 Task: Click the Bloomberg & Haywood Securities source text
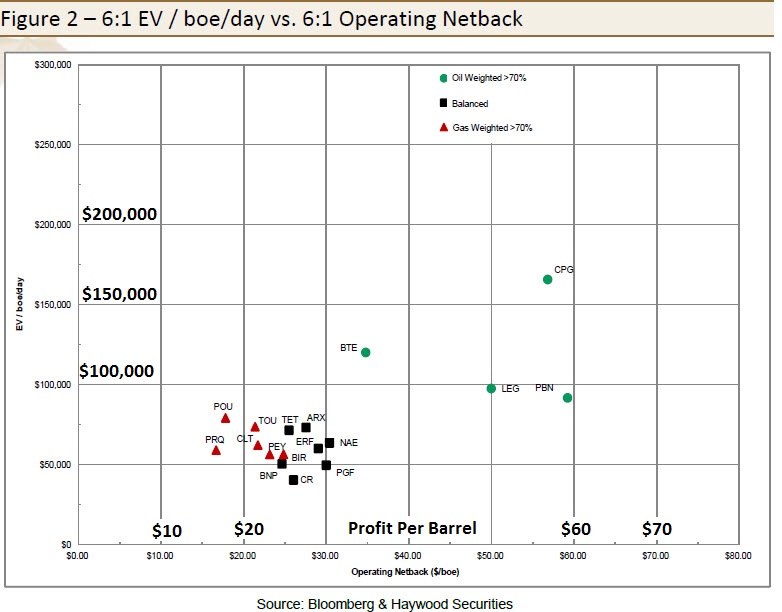(x=385, y=603)
